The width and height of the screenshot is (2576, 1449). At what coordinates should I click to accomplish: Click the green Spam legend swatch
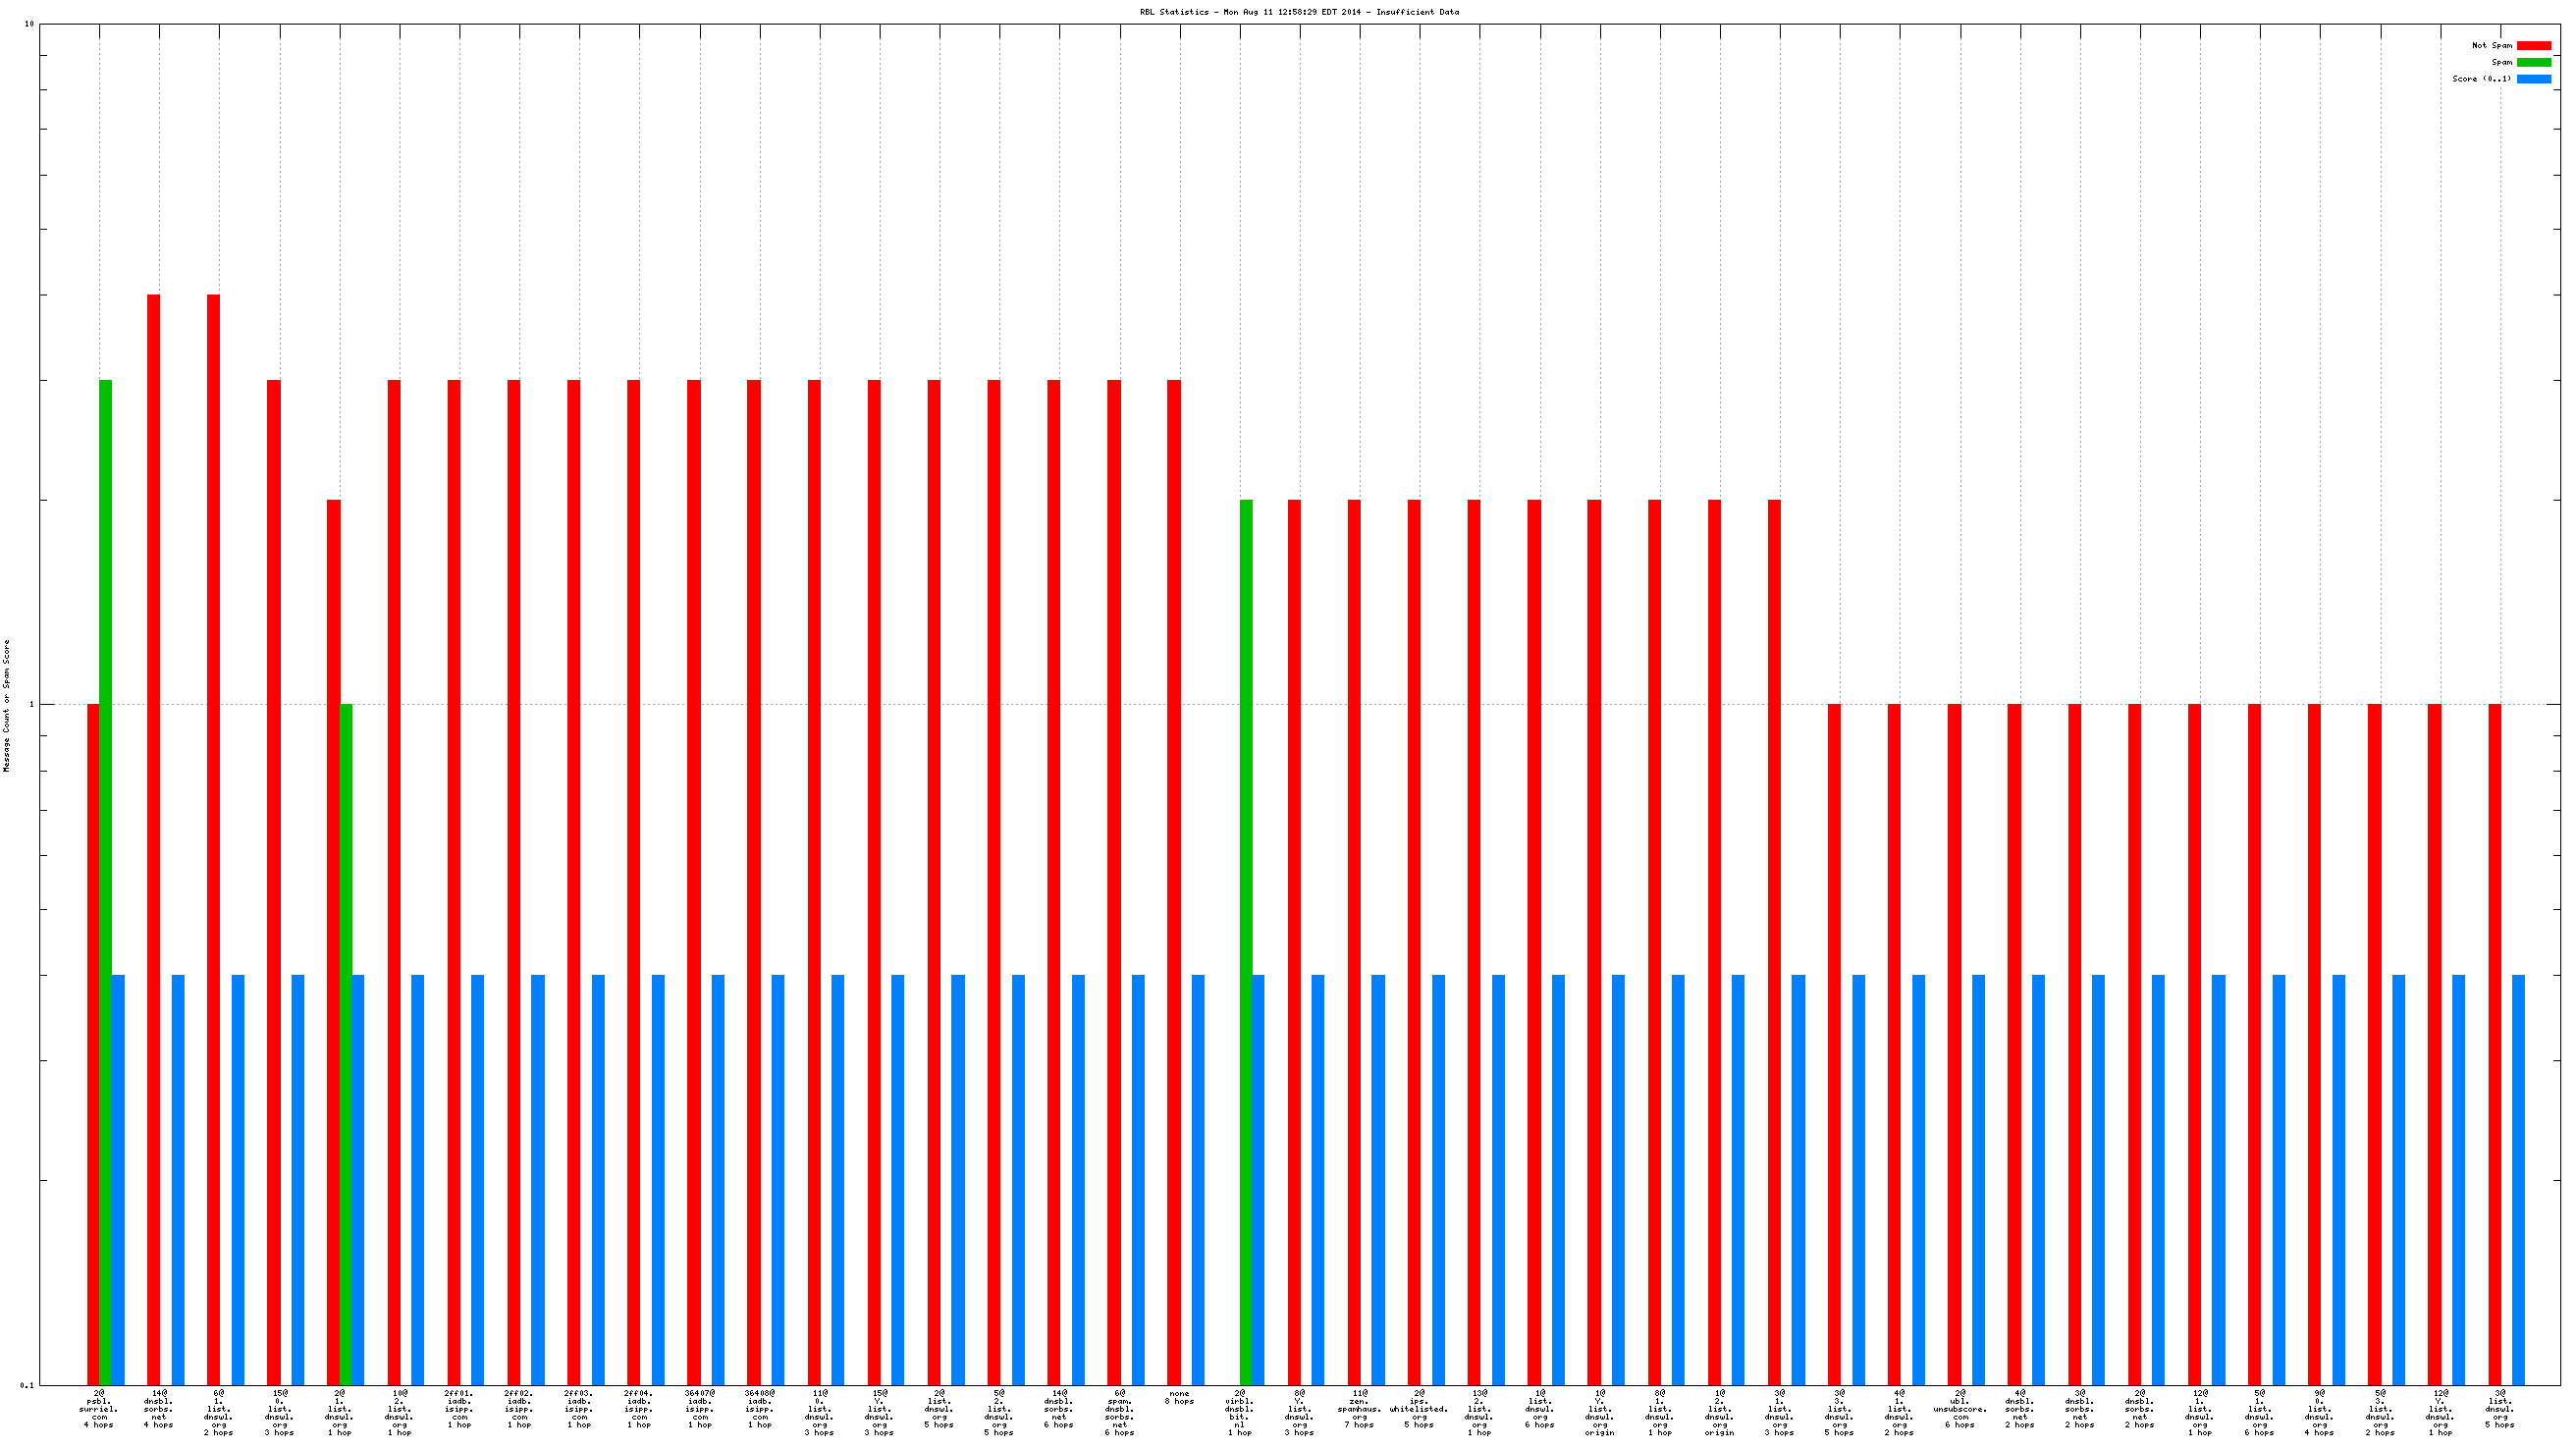coord(2533,62)
